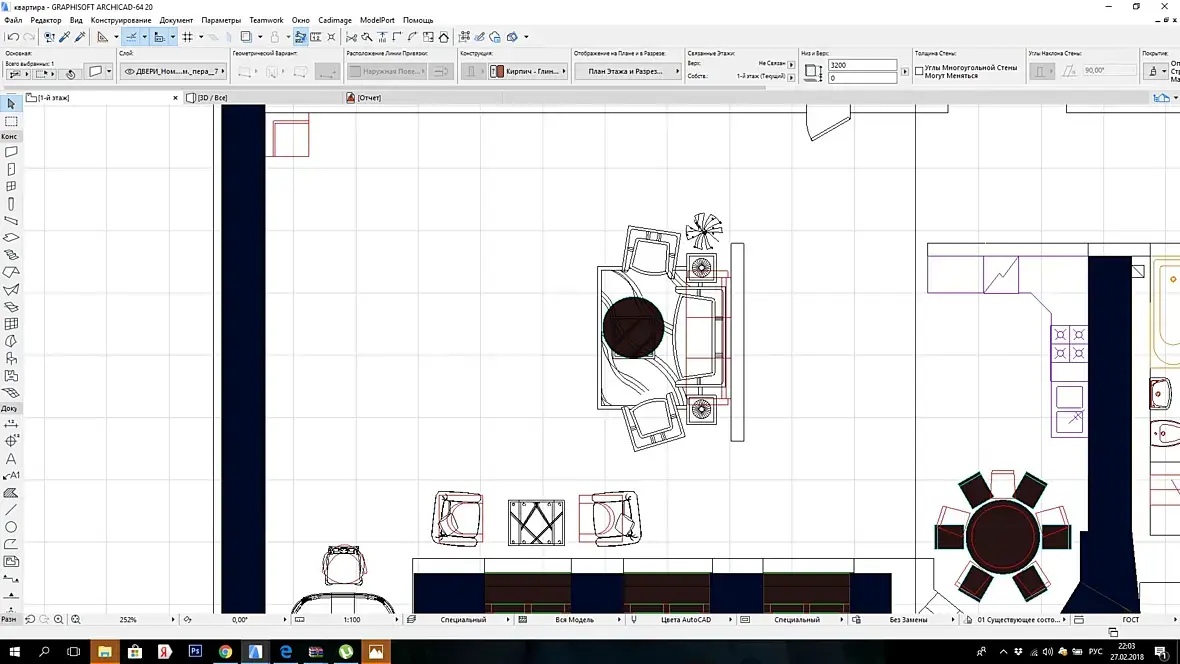The width and height of the screenshot is (1180, 664).
Task: Select the Arrow tool in the toolbox
Action: tap(11, 104)
